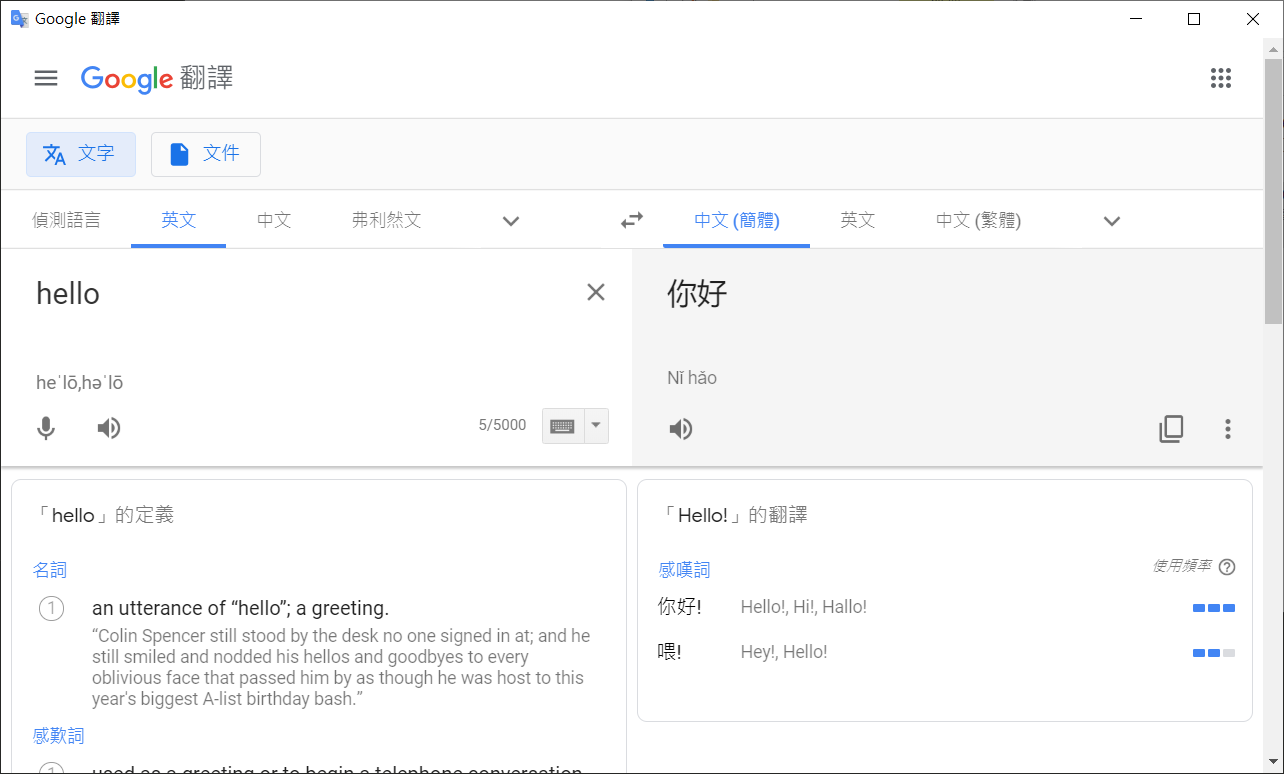Click the 感歎詞 heading in the definitions panel
This screenshot has width=1284, height=774.
click(x=58, y=736)
